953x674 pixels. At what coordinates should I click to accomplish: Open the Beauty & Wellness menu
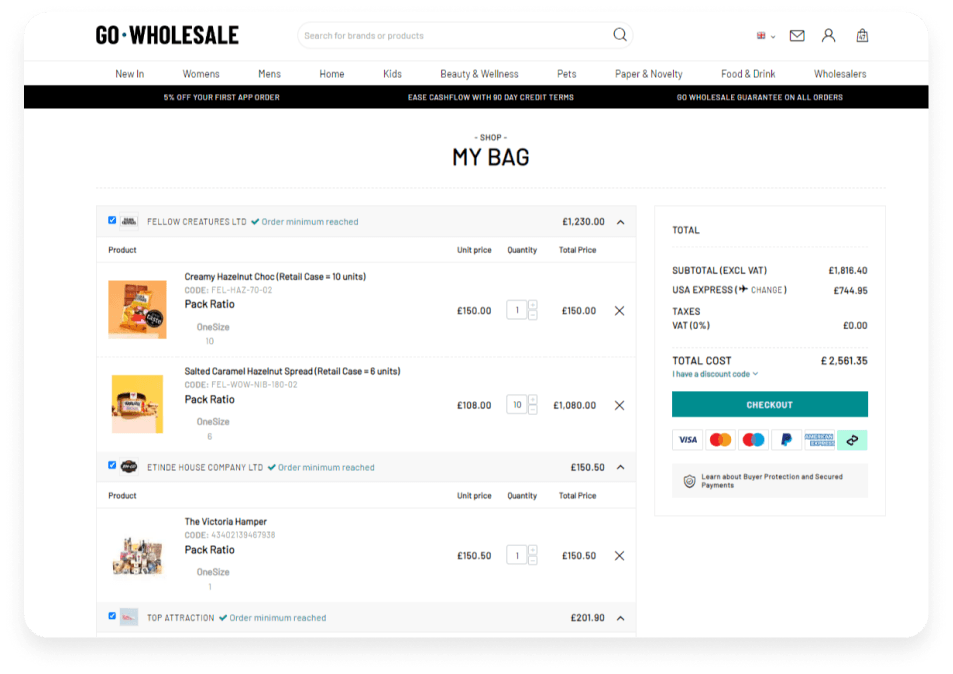click(x=479, y=74)
